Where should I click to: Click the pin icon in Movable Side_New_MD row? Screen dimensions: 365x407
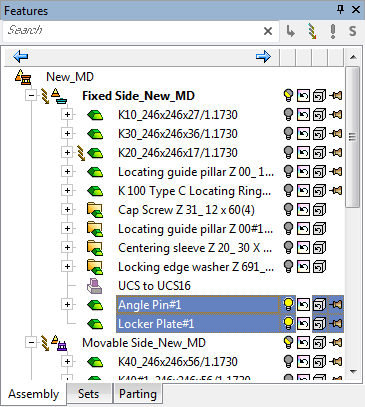(336, 343)
